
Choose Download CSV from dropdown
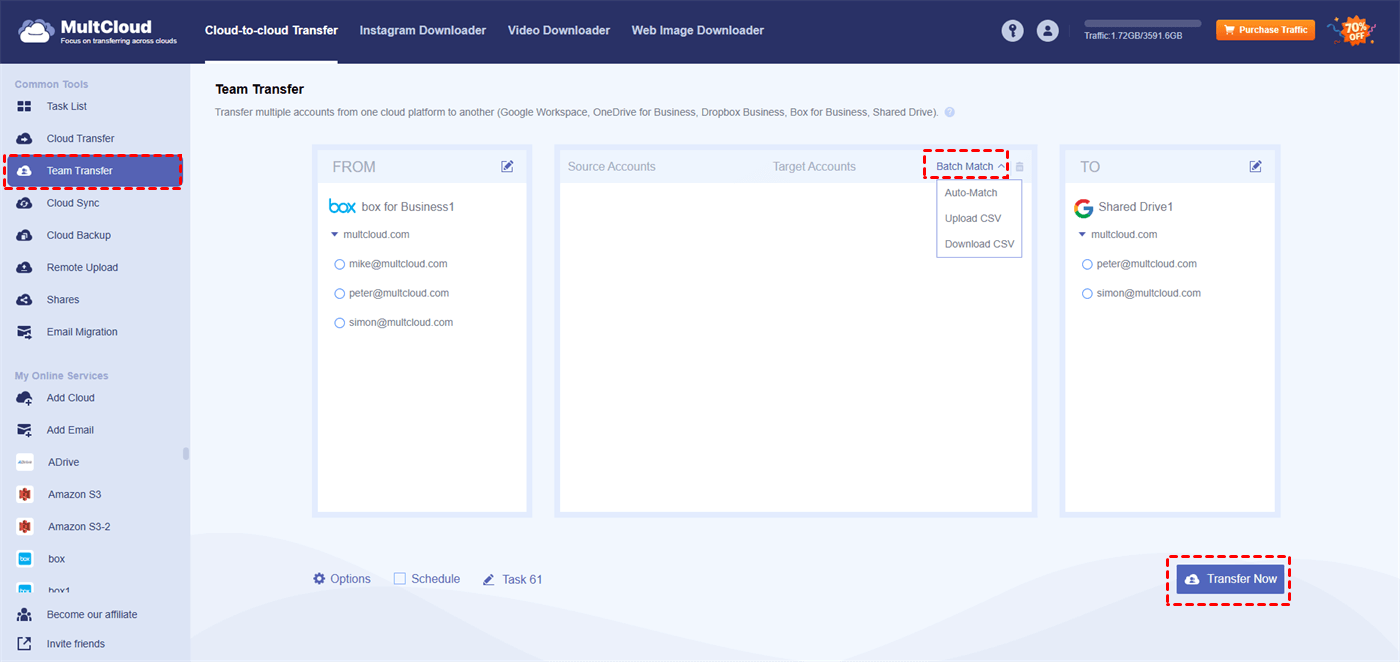coord(979,244)
